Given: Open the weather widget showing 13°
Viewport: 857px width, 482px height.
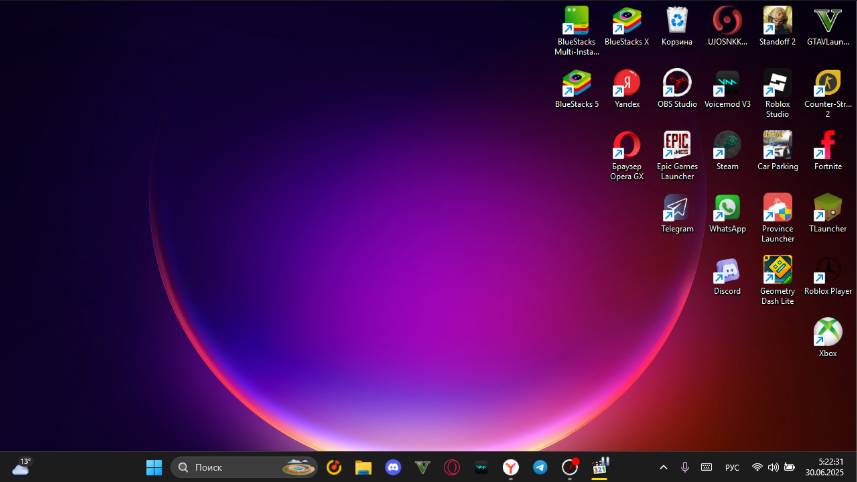Looking at the screenshot, I should point(21,467).
